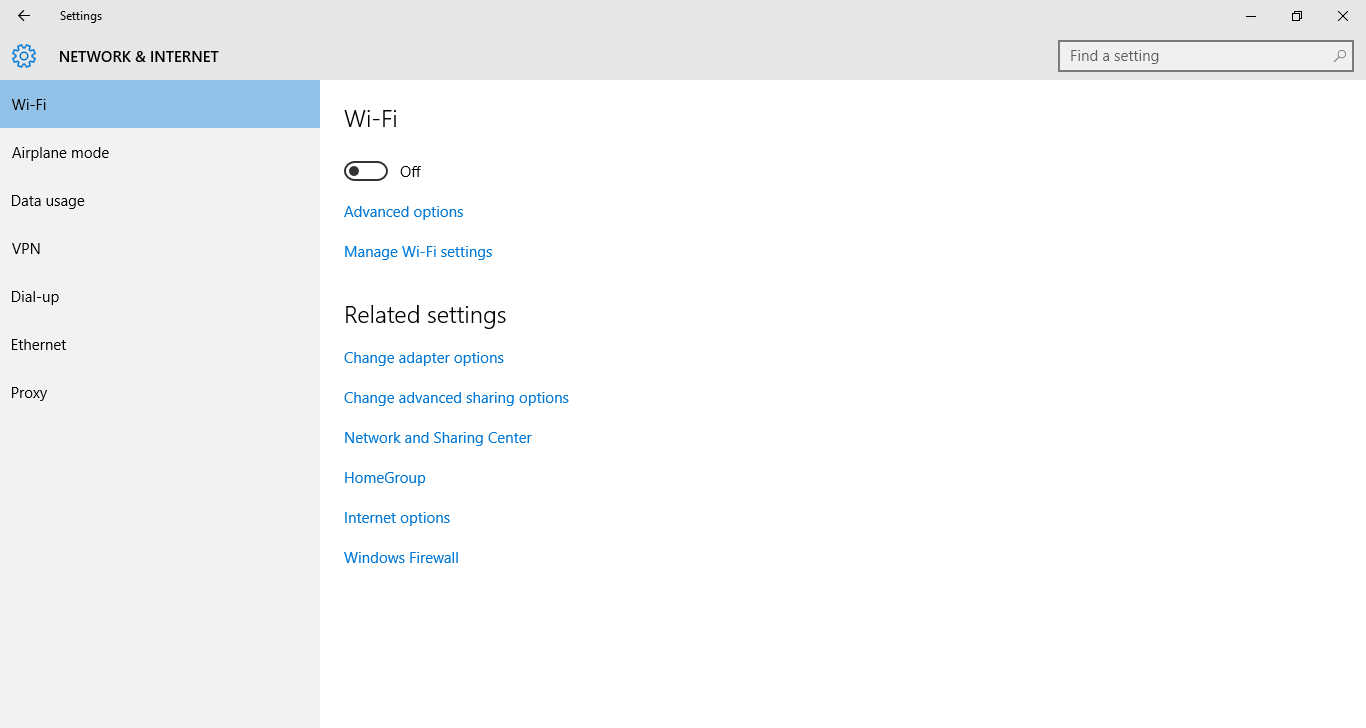1366x728 pixels.
Task: Open Network and Sharing Center
Action: (438, 438)
